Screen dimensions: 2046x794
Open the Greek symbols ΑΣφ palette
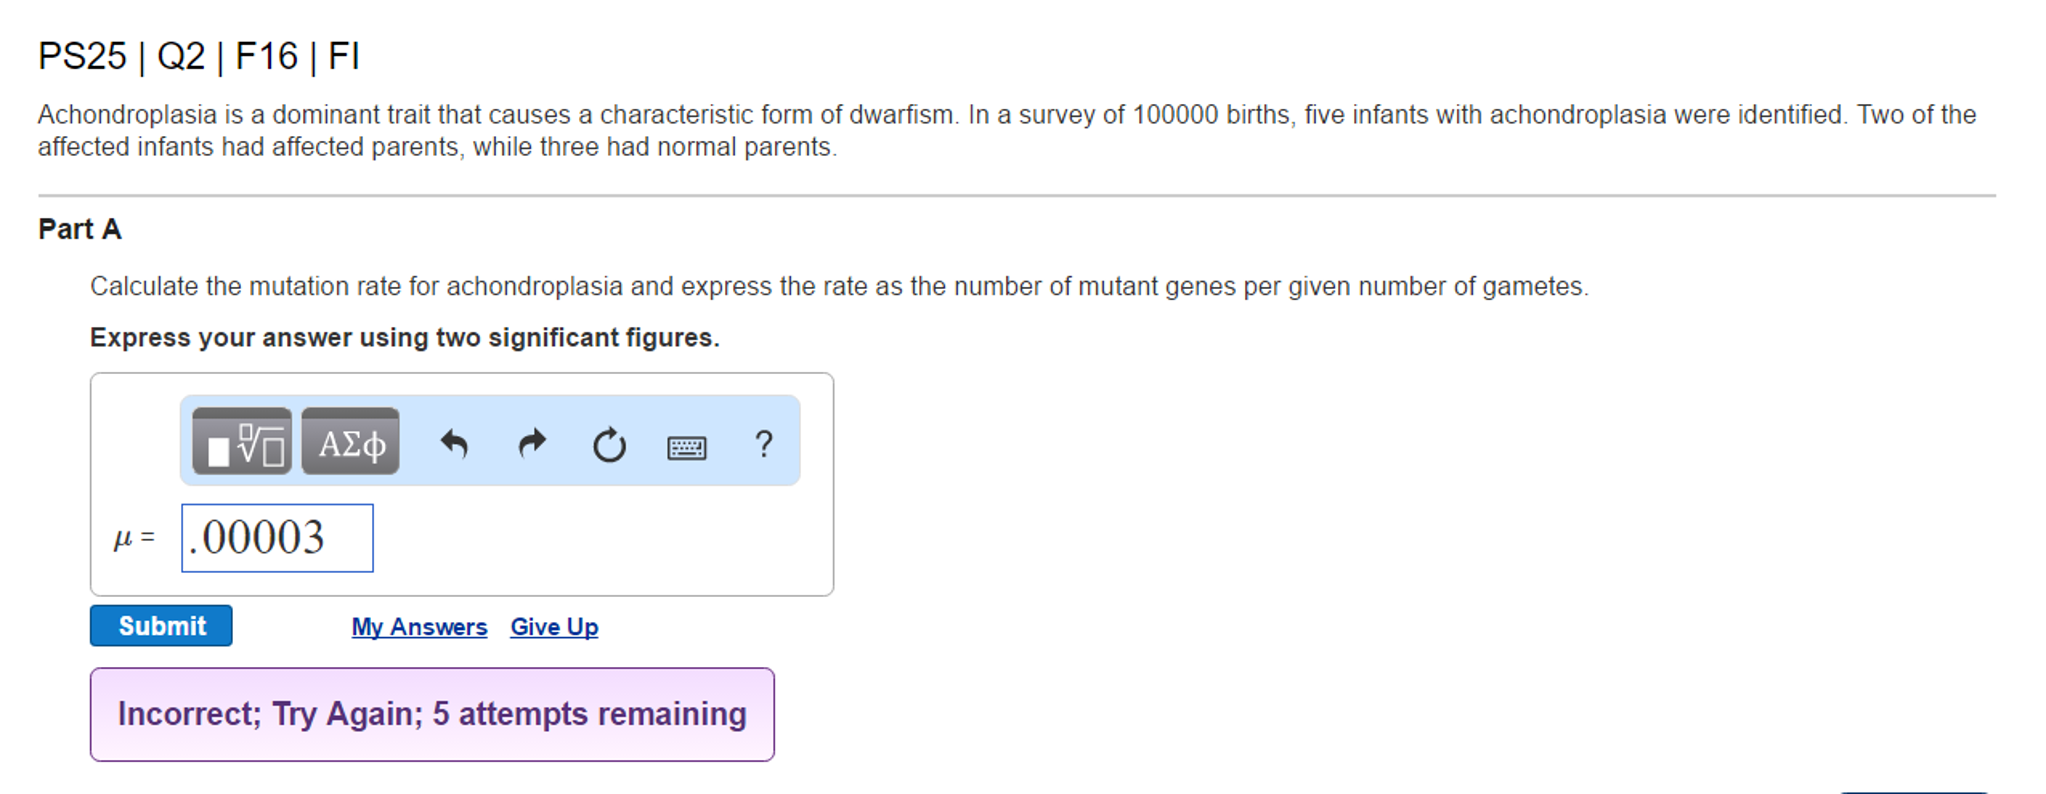click(x=350, y=441)
